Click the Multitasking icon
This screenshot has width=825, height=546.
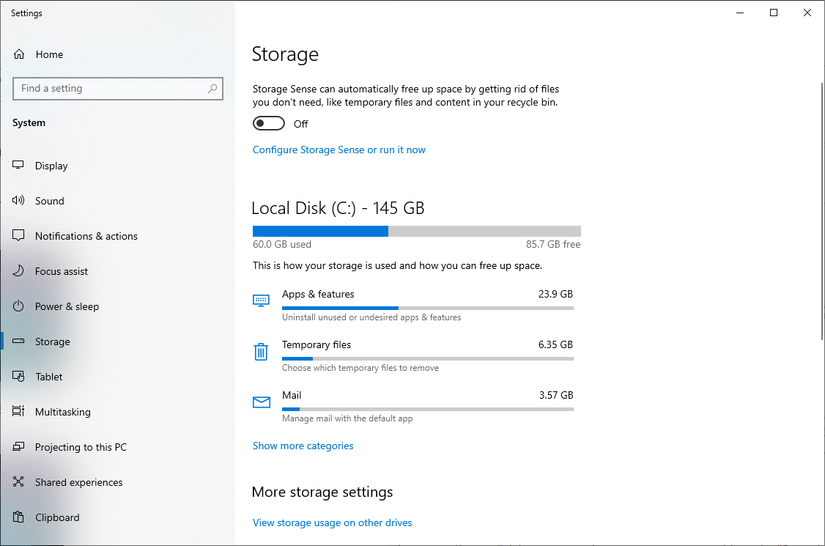point(18,411)
